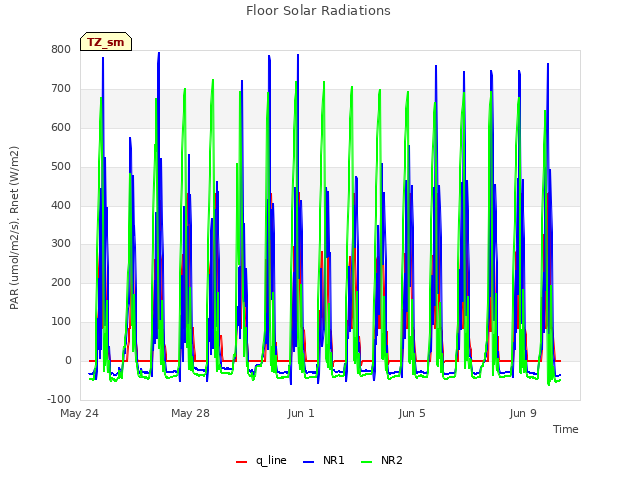Click the 200 y-axis tick label
Image resolution: width=640 pixels, height=480 pixels.
pos(61,282)
